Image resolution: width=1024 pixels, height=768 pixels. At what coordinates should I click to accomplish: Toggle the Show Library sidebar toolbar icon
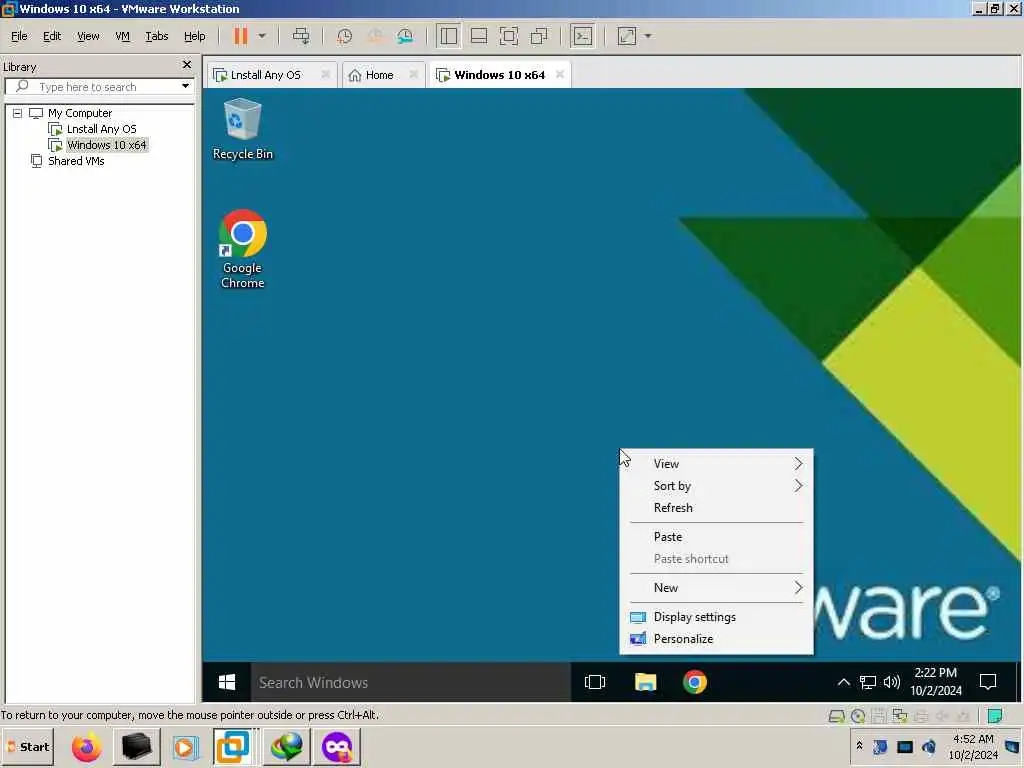pyautogui.click(x=449, y=36)
